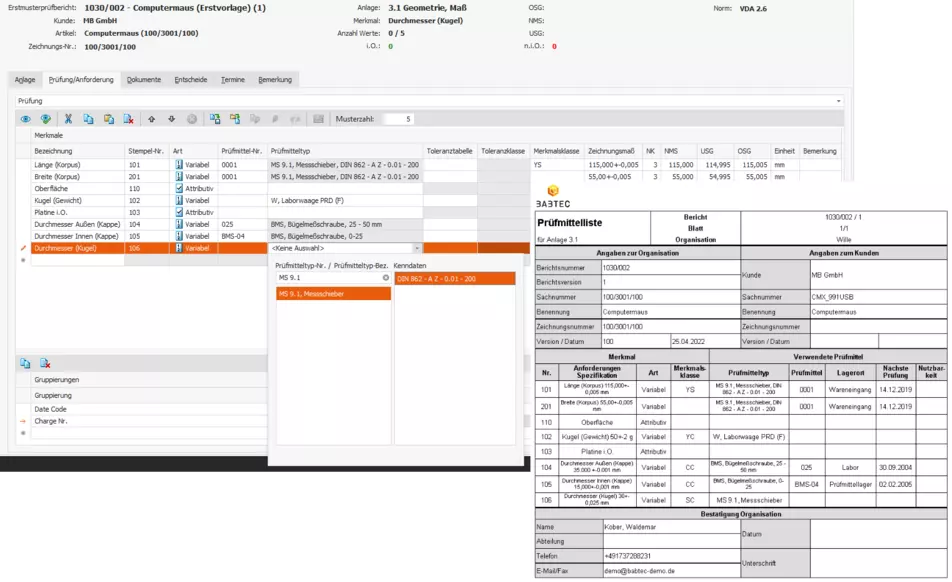
Task: Click the greyed save disk icon
Action: 318,119
